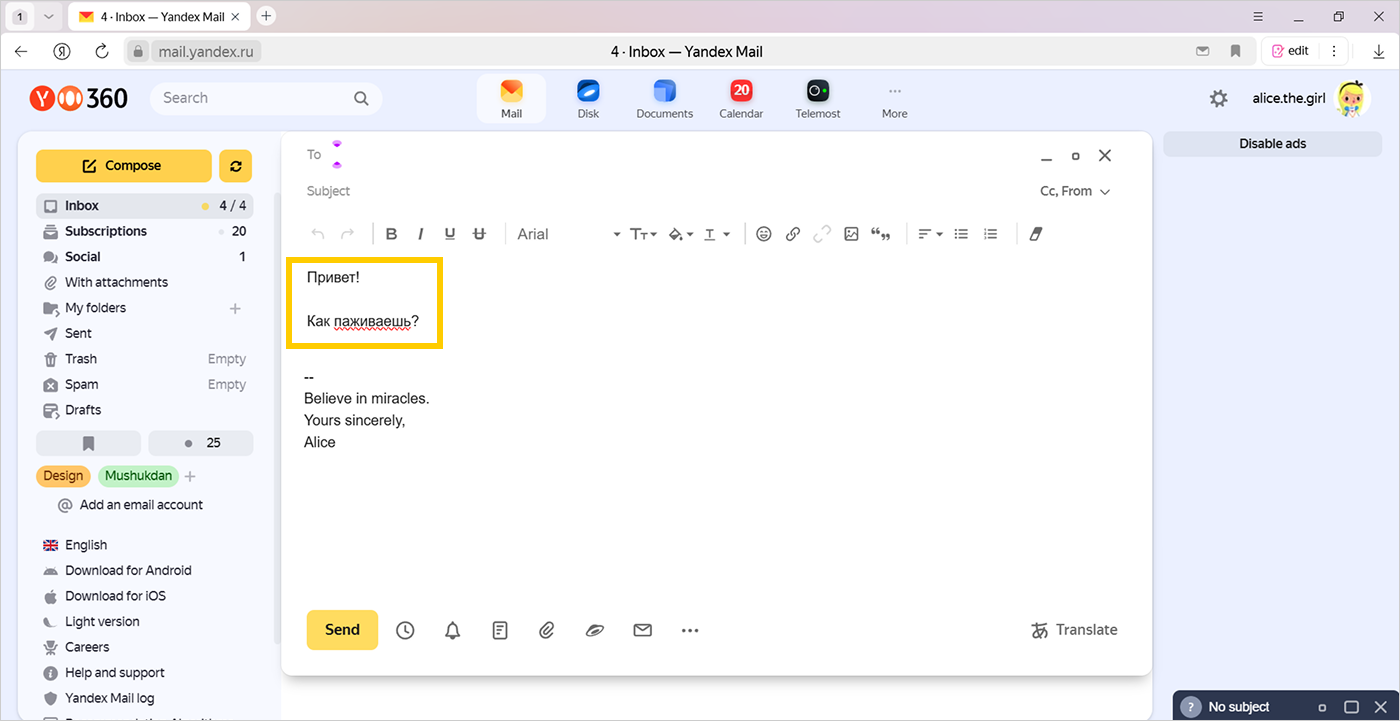1400x721 pixels.
Task: Open the text fill color picker
Action: [681, 234]
